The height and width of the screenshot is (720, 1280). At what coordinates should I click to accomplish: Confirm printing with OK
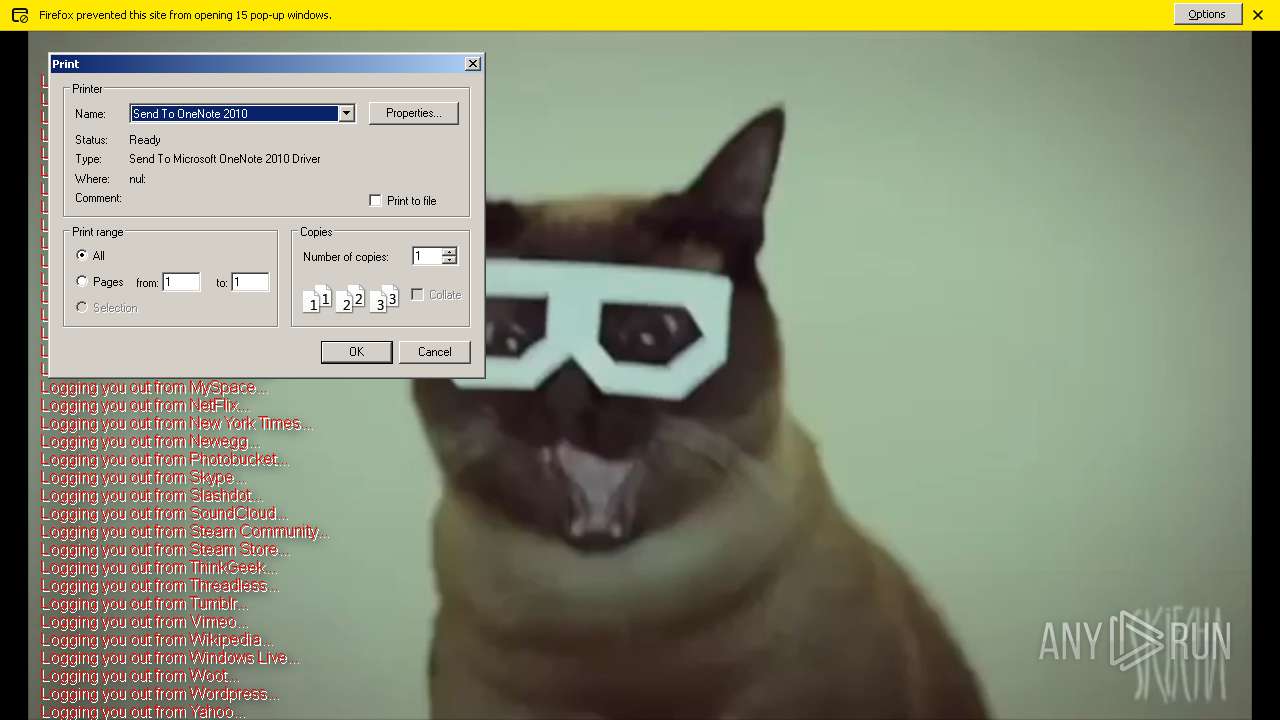[x=356, y=352]
